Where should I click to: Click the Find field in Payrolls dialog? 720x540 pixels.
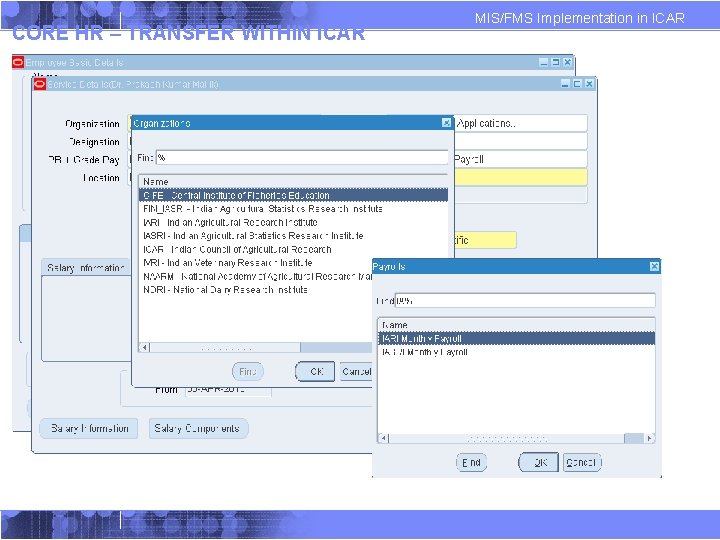(525, 301)
